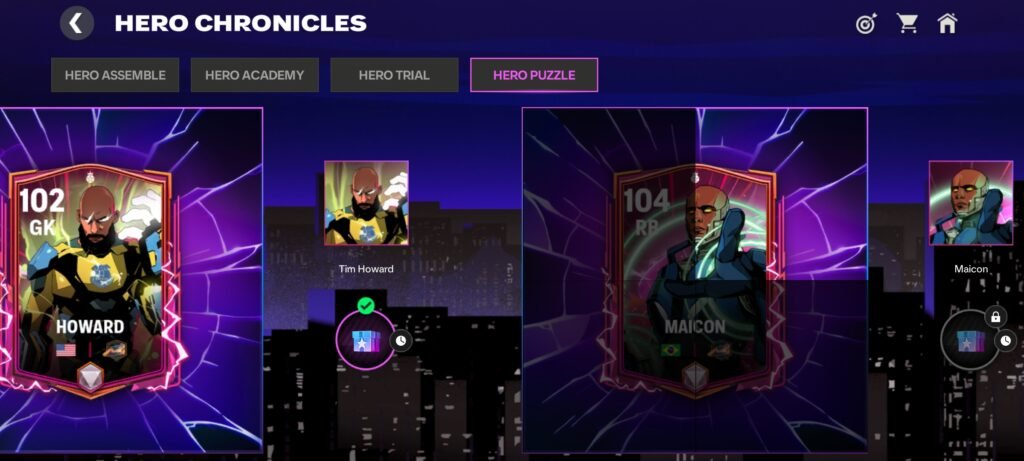The width and height of the screenshot is (1024, 461).
Task: Click the Tim Howard name label
Action: coord(366,269)
